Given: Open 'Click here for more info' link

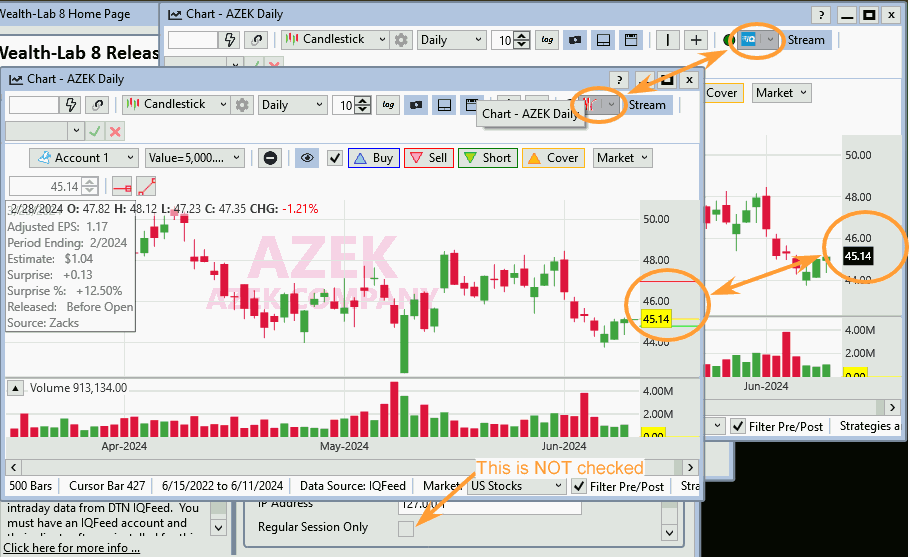Looking at the screenshot, I should 71,548.
